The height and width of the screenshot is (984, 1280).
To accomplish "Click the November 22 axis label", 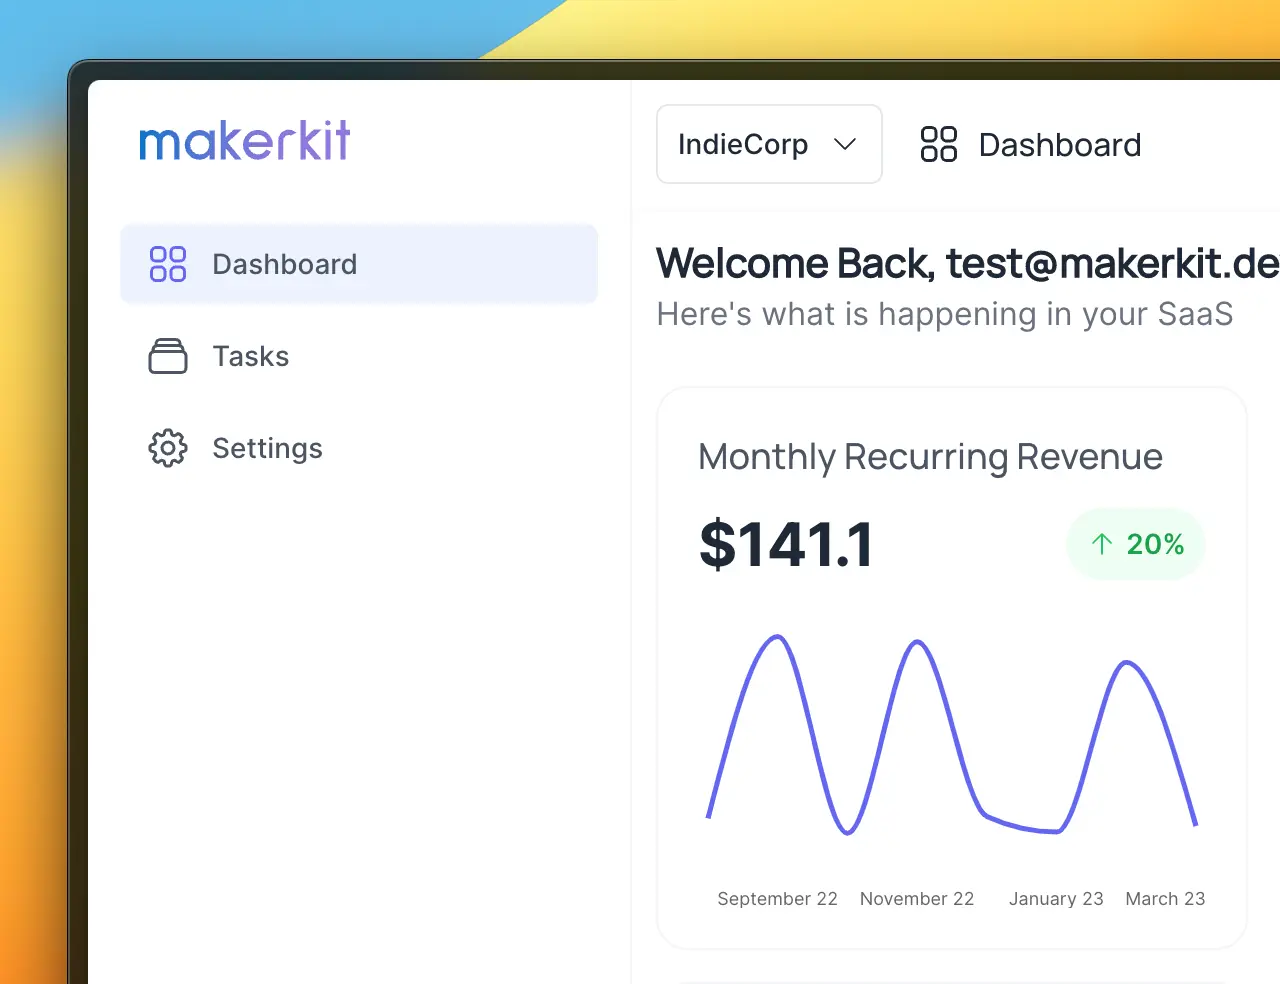I will coord(916,899).
